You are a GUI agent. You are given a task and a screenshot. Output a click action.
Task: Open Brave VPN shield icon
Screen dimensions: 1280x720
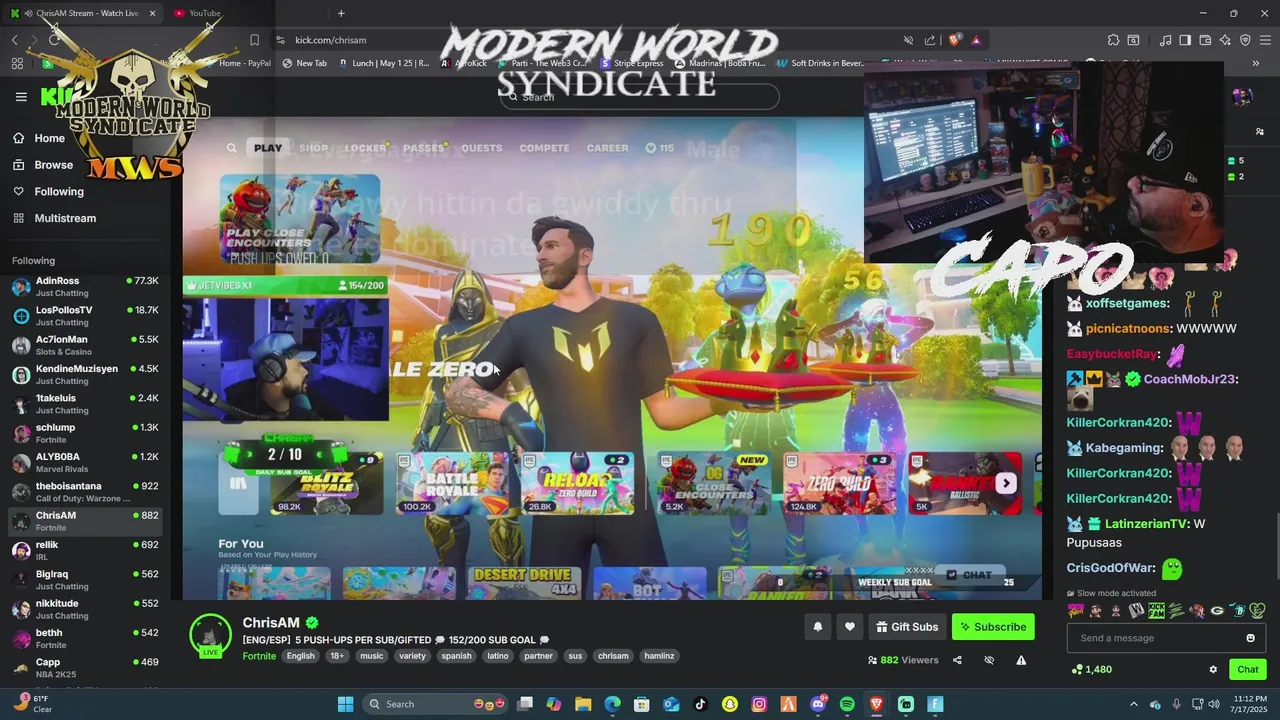click(1245, 40)
